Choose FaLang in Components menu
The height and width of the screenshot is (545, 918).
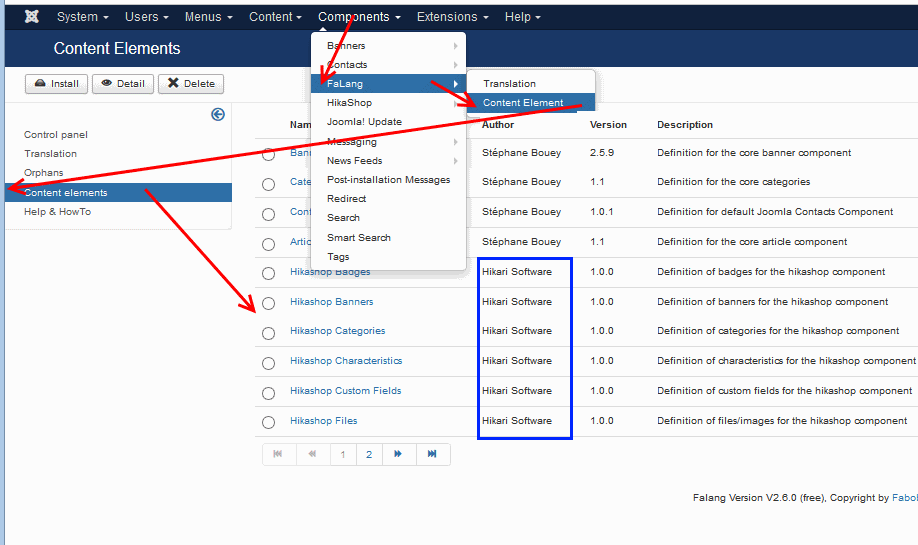point(388,84)
